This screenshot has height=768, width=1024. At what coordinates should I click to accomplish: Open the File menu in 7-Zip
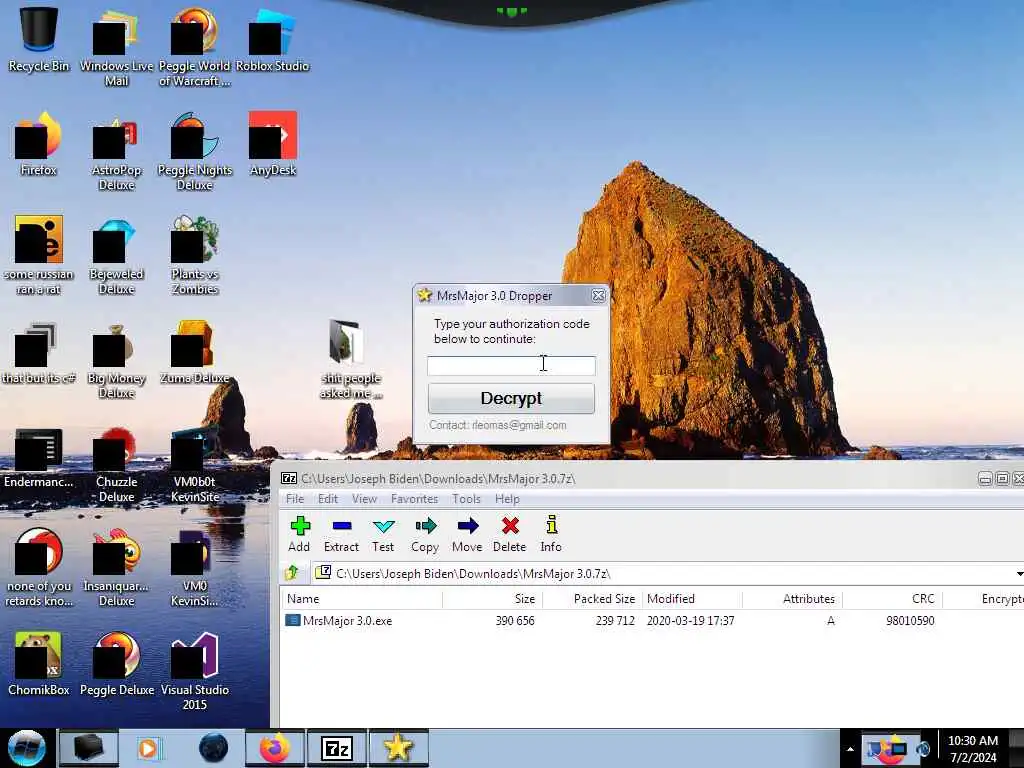pos(295,499)
